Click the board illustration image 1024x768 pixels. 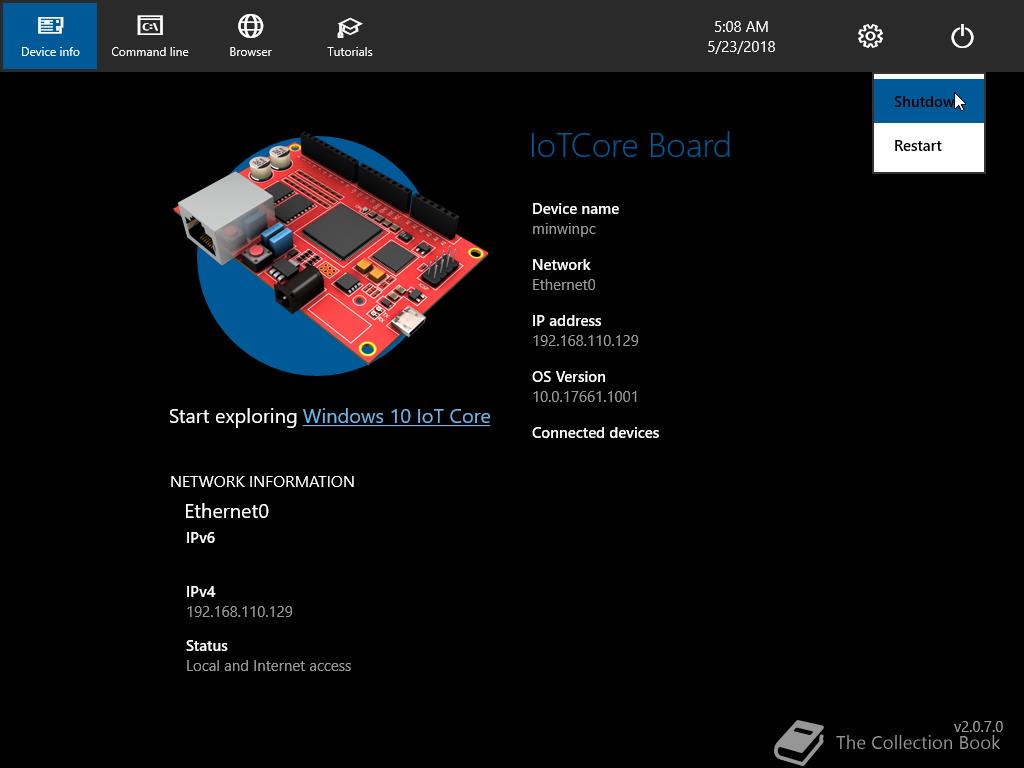click(x=330, y=254)
